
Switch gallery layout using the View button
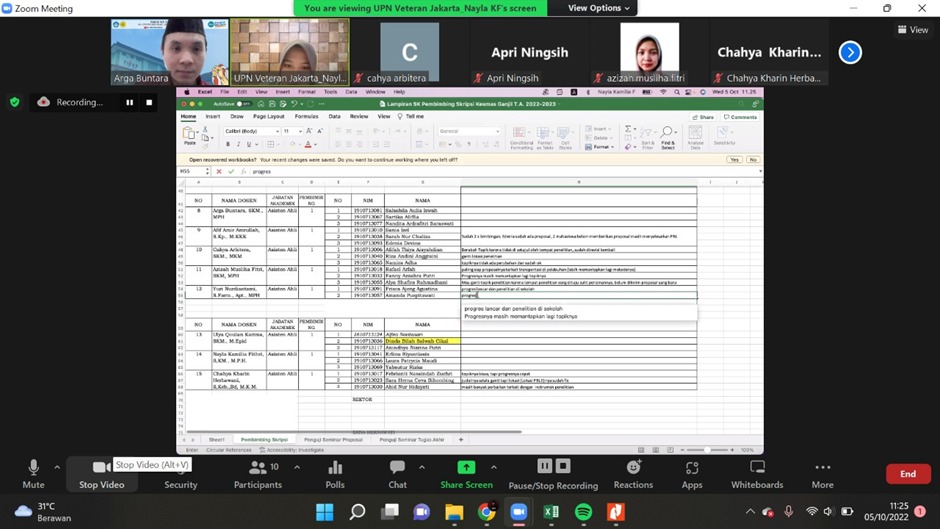[912, 30]
